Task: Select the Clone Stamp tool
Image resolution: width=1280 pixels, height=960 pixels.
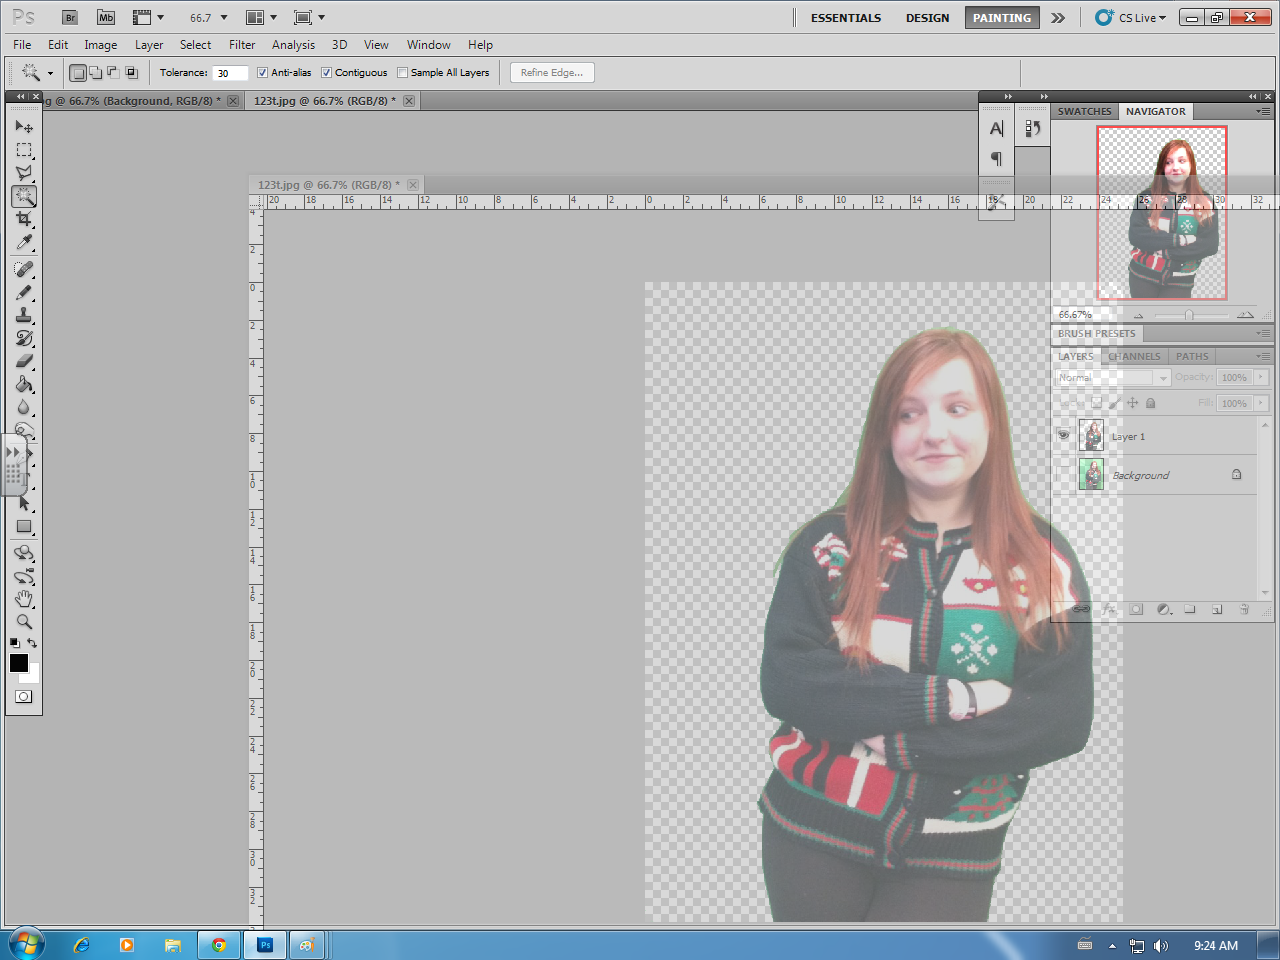Action: pos(24,315)
